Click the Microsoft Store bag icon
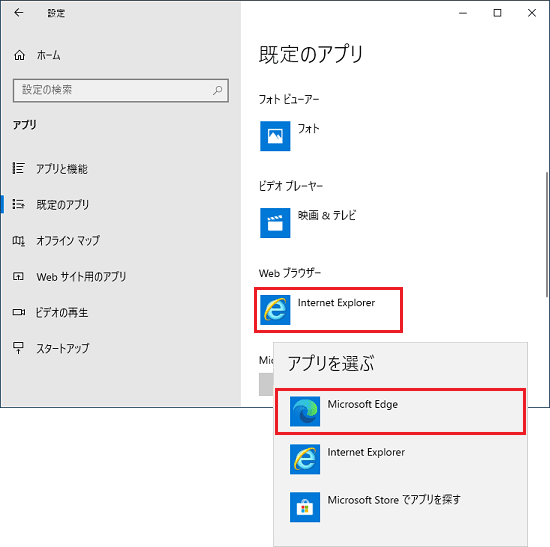The width and height of the screenshot is (550, 547). tap(305, 507)
